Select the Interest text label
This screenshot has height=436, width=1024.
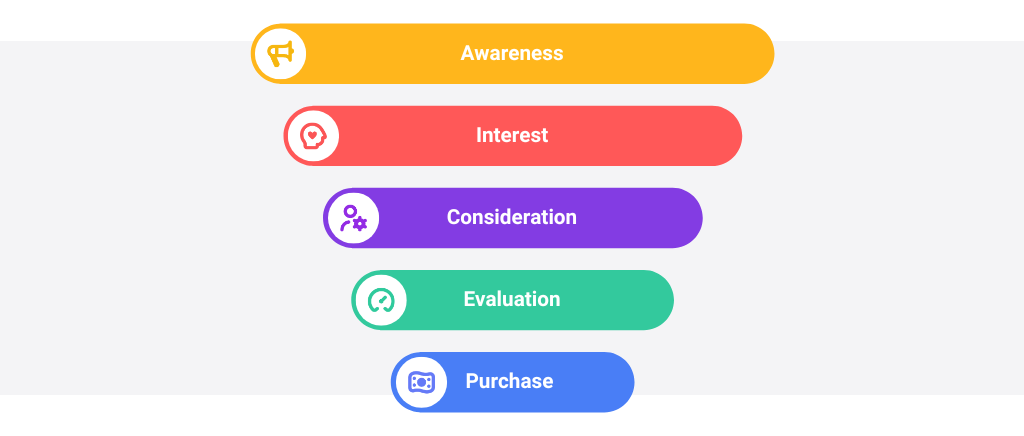(x=512, y=135)
